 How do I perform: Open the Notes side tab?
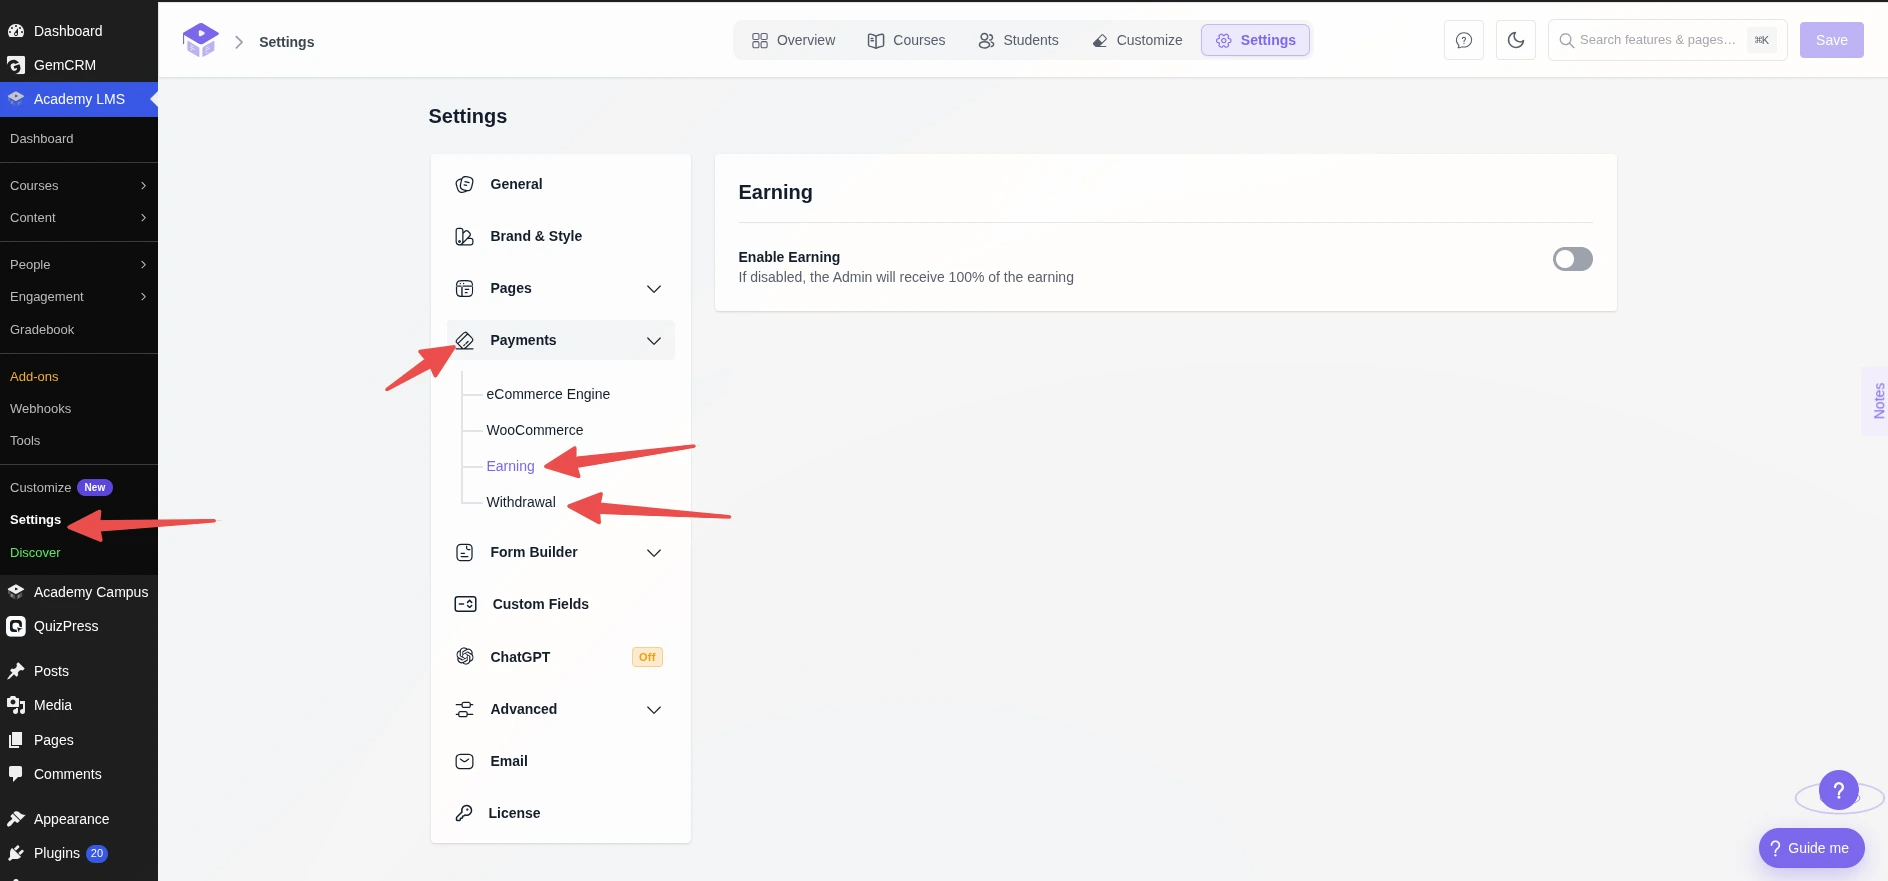pos(1878,401)
